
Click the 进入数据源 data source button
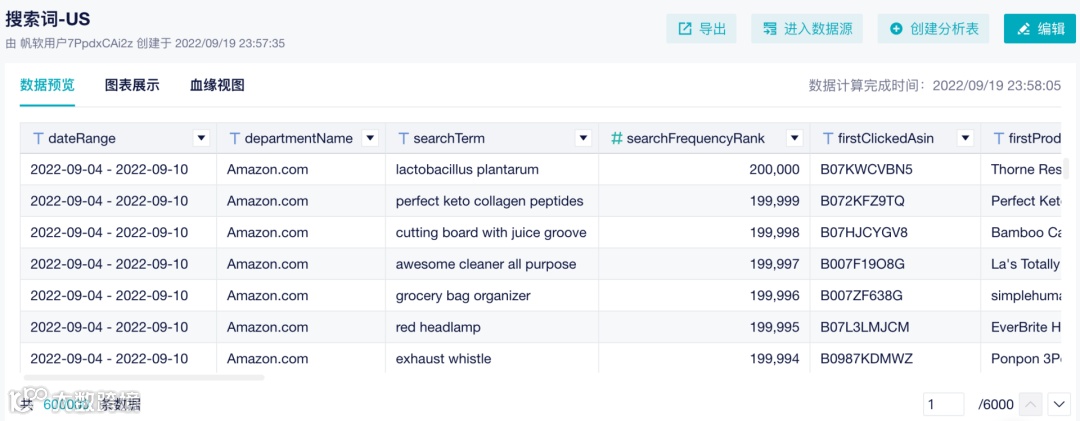tap(807, 29)
